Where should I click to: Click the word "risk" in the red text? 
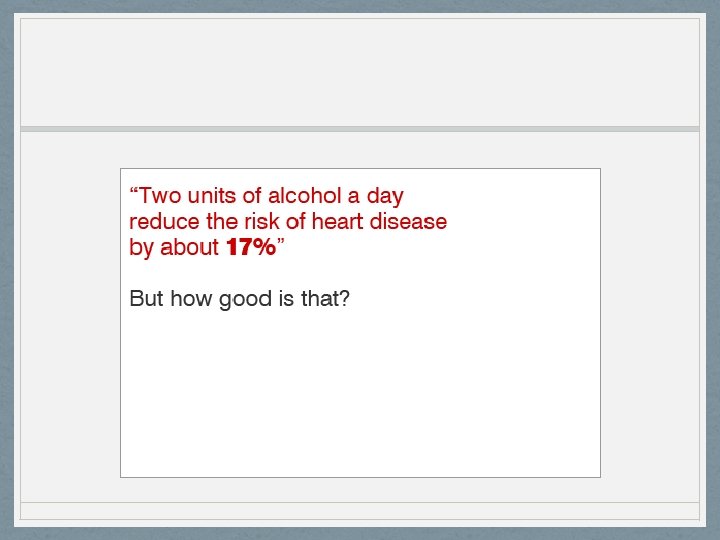coord(260,221)
